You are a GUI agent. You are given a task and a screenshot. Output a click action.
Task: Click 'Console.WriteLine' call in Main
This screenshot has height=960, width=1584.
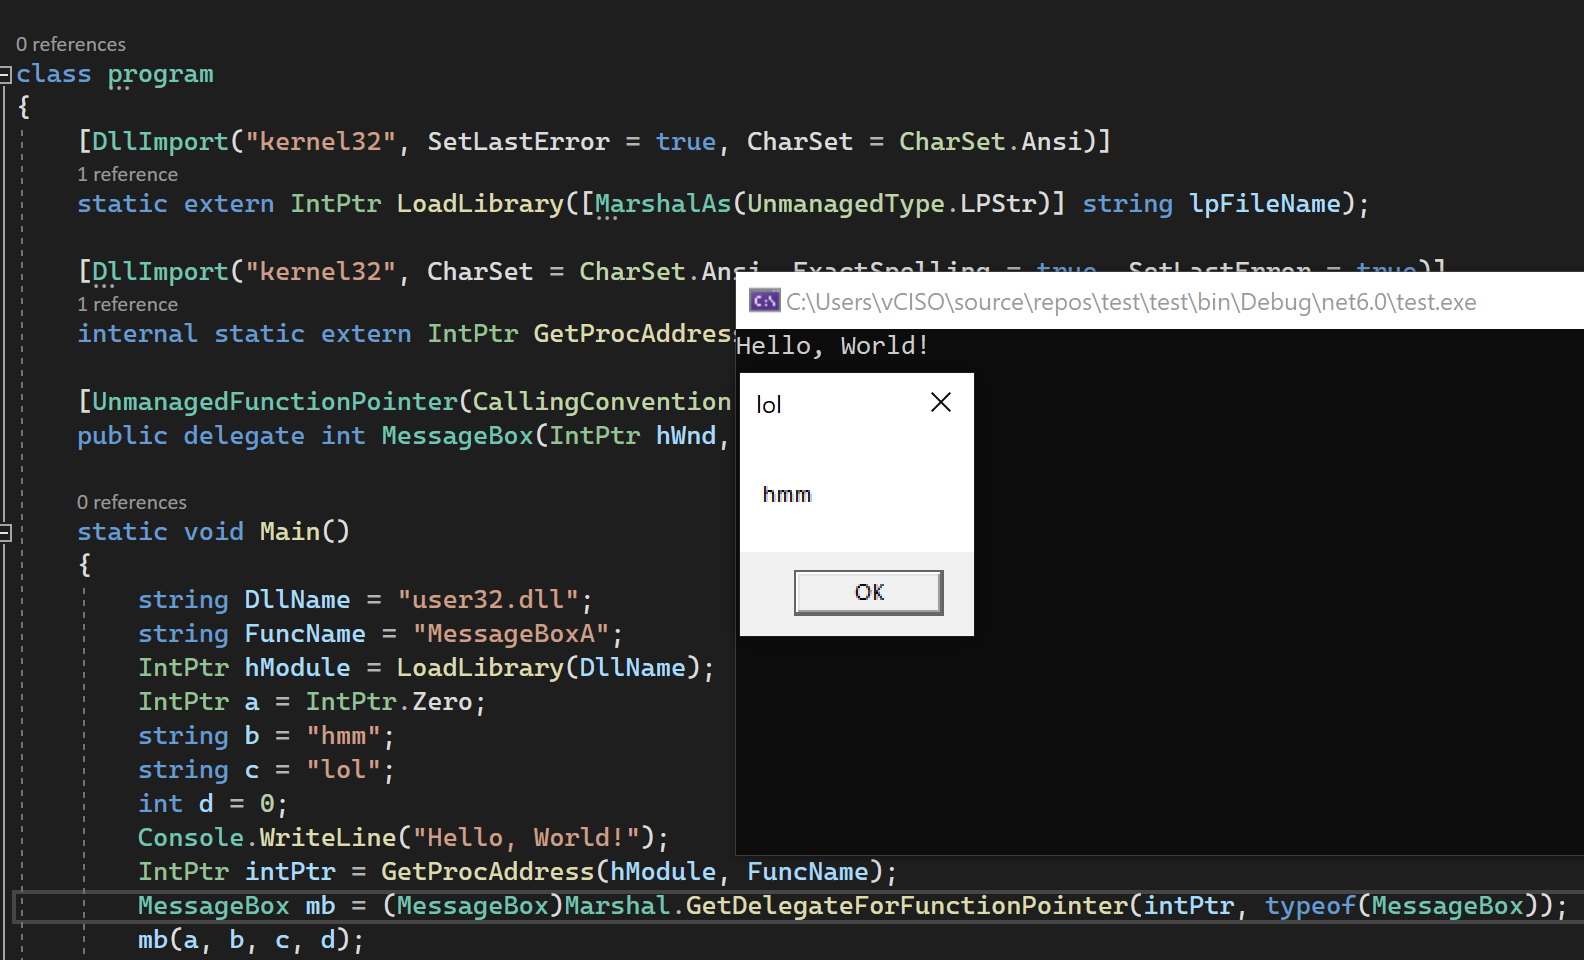267,838
